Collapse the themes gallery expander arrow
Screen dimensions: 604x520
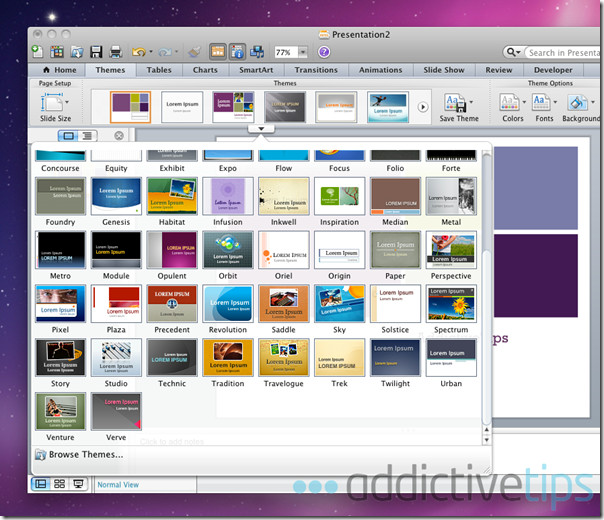[261, 129]
